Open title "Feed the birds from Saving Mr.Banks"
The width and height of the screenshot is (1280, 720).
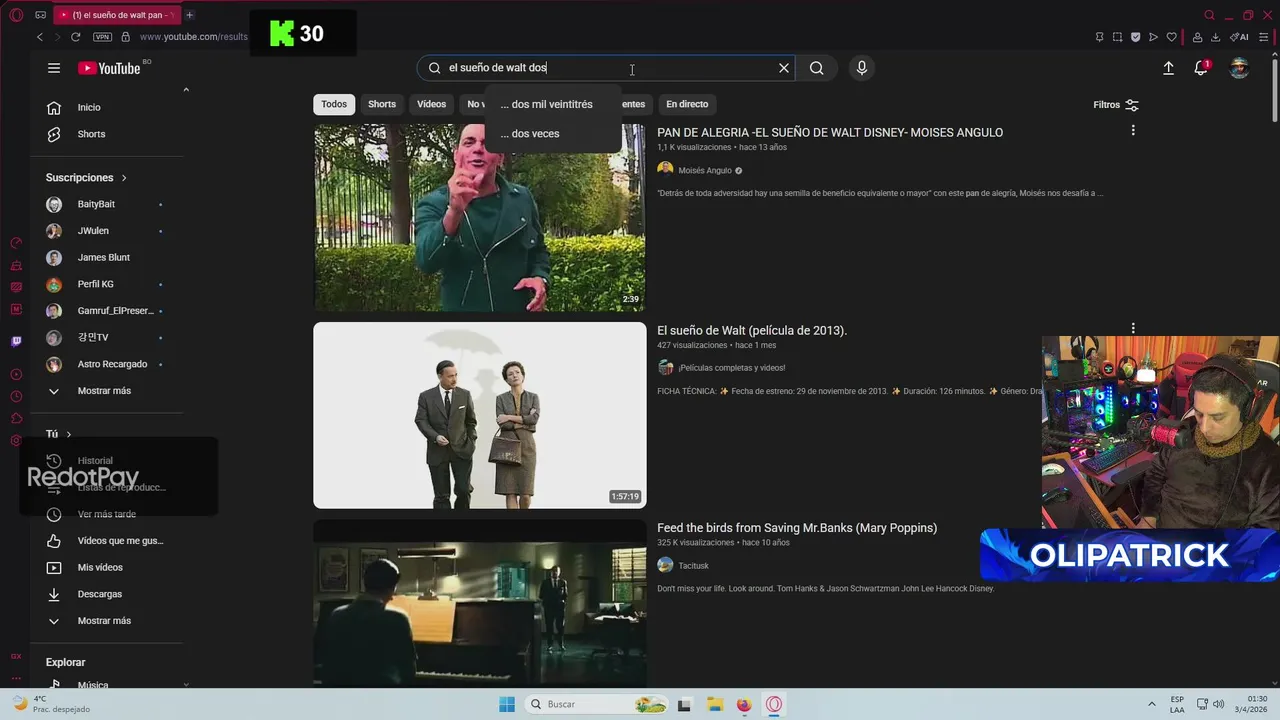point(797,528)
